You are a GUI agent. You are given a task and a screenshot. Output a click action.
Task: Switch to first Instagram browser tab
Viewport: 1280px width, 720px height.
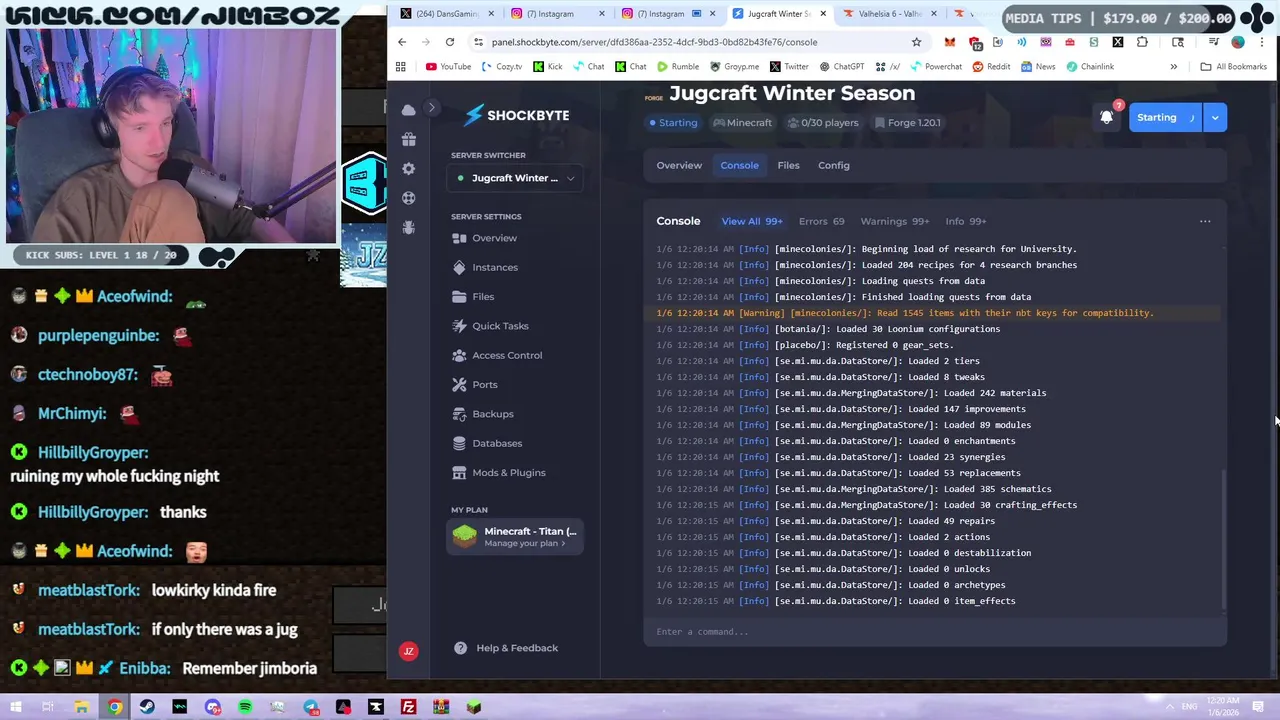[x=555, y=14]
